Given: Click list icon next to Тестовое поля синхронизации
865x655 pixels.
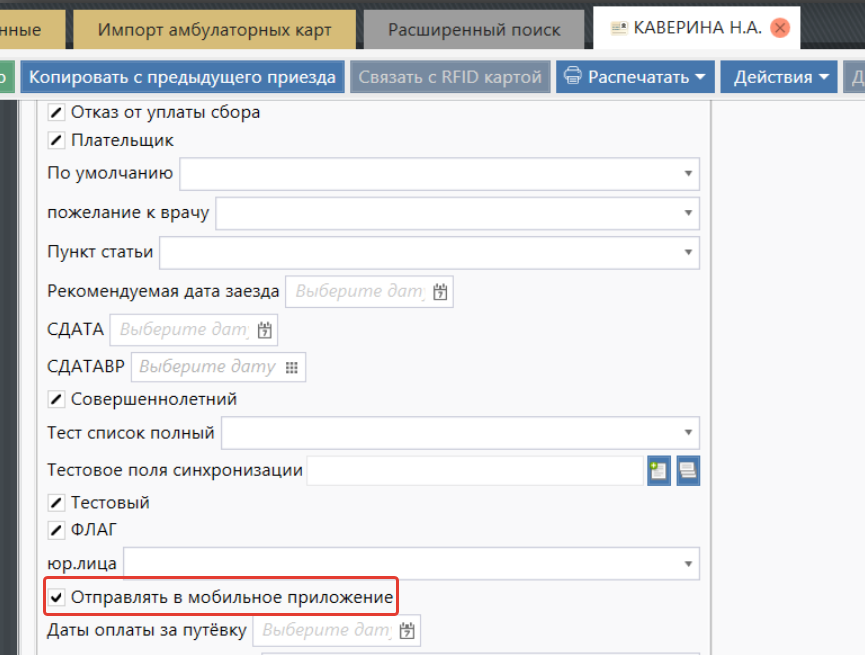Looking at the screenshot, I should coord(688,471).
